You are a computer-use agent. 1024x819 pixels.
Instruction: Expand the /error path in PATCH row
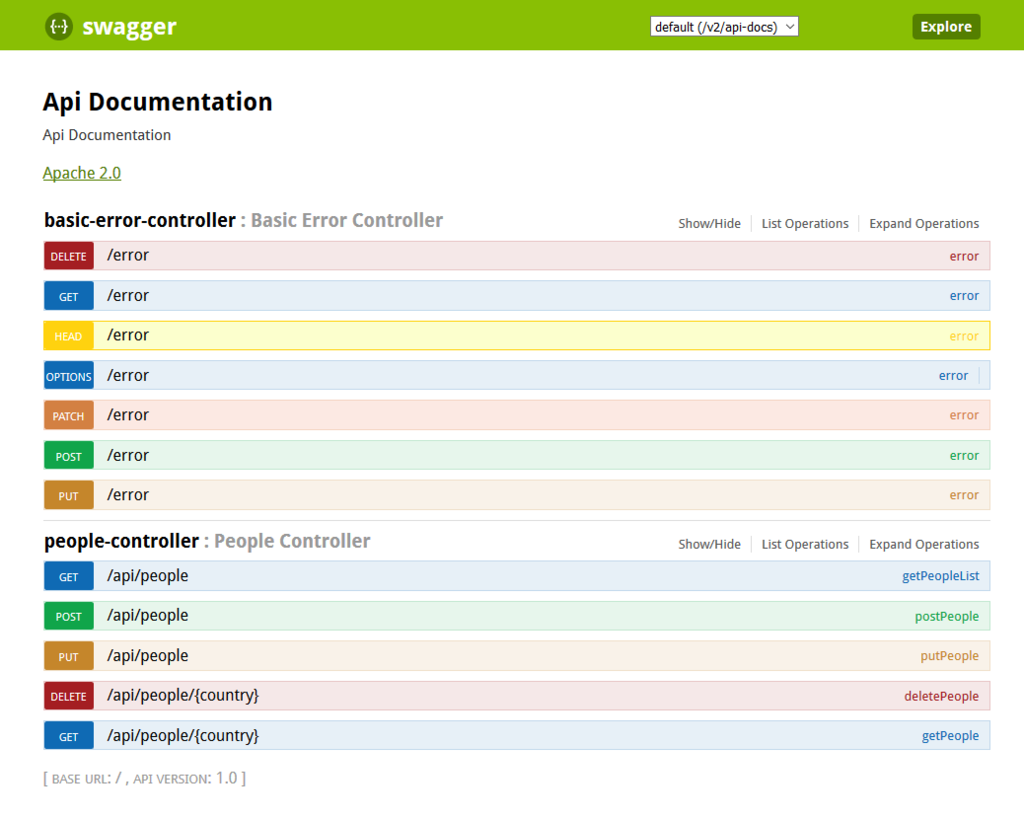(128, 415)
